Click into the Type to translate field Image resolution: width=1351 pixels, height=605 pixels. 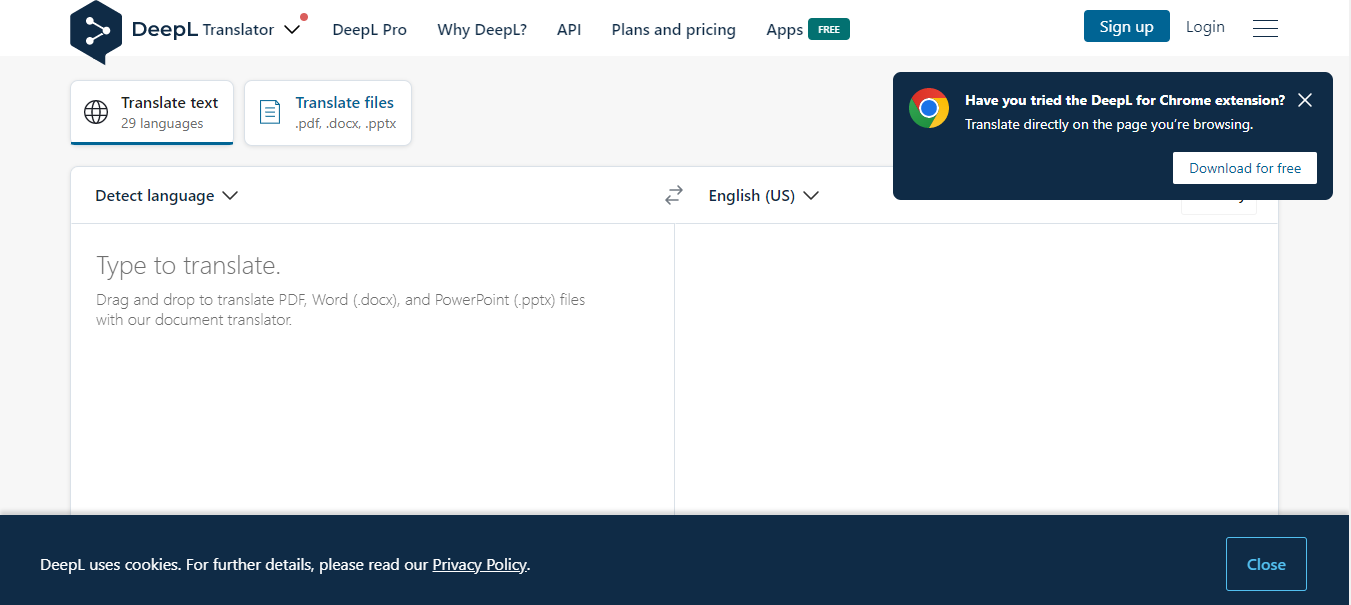tap(372, 368)
